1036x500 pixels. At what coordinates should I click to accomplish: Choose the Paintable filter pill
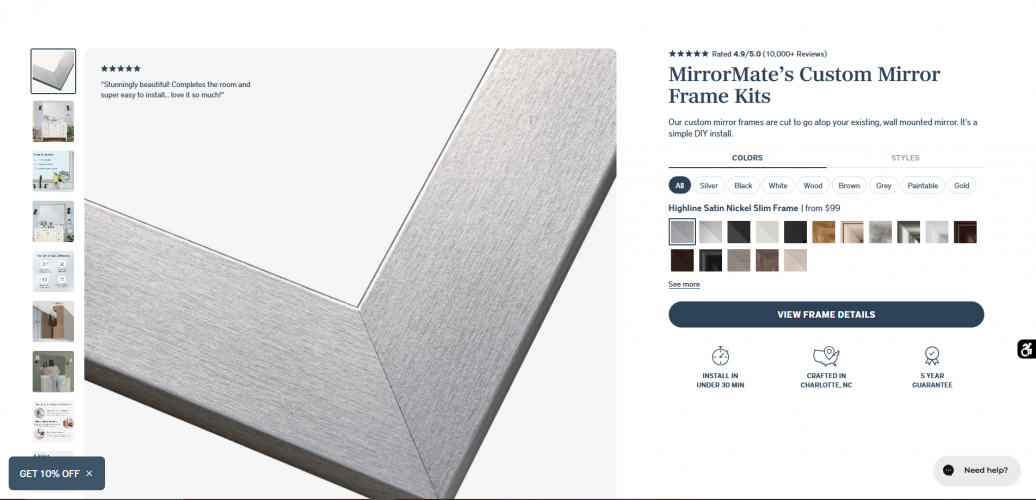[922, 186]
